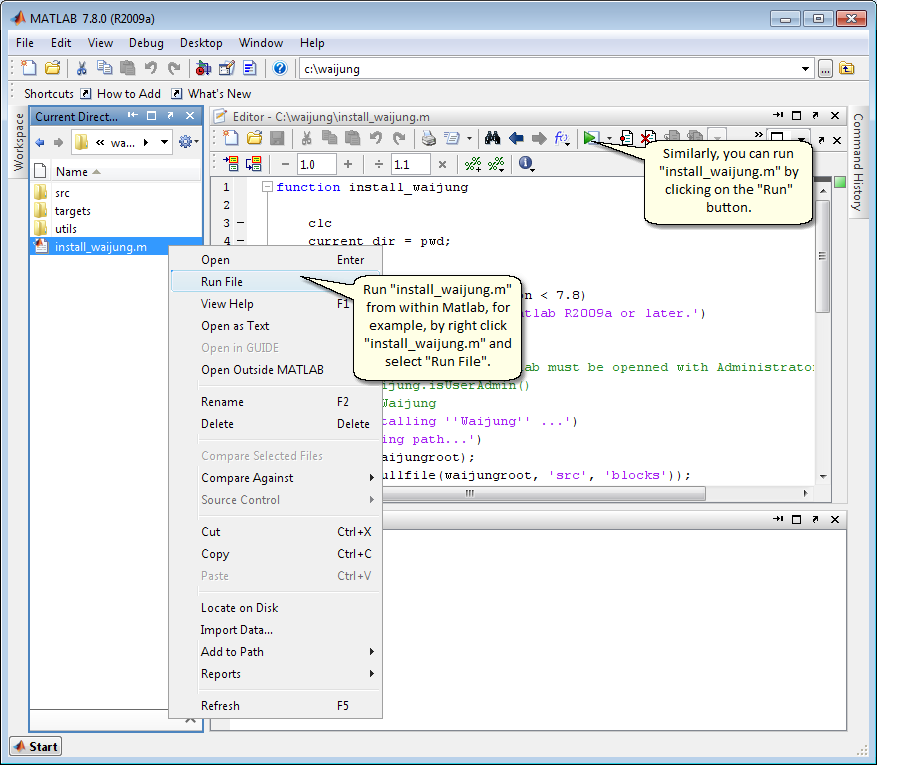Decrement value by 1.0 minus button
Screen dimensions: 900x765
tap(285, 164)
